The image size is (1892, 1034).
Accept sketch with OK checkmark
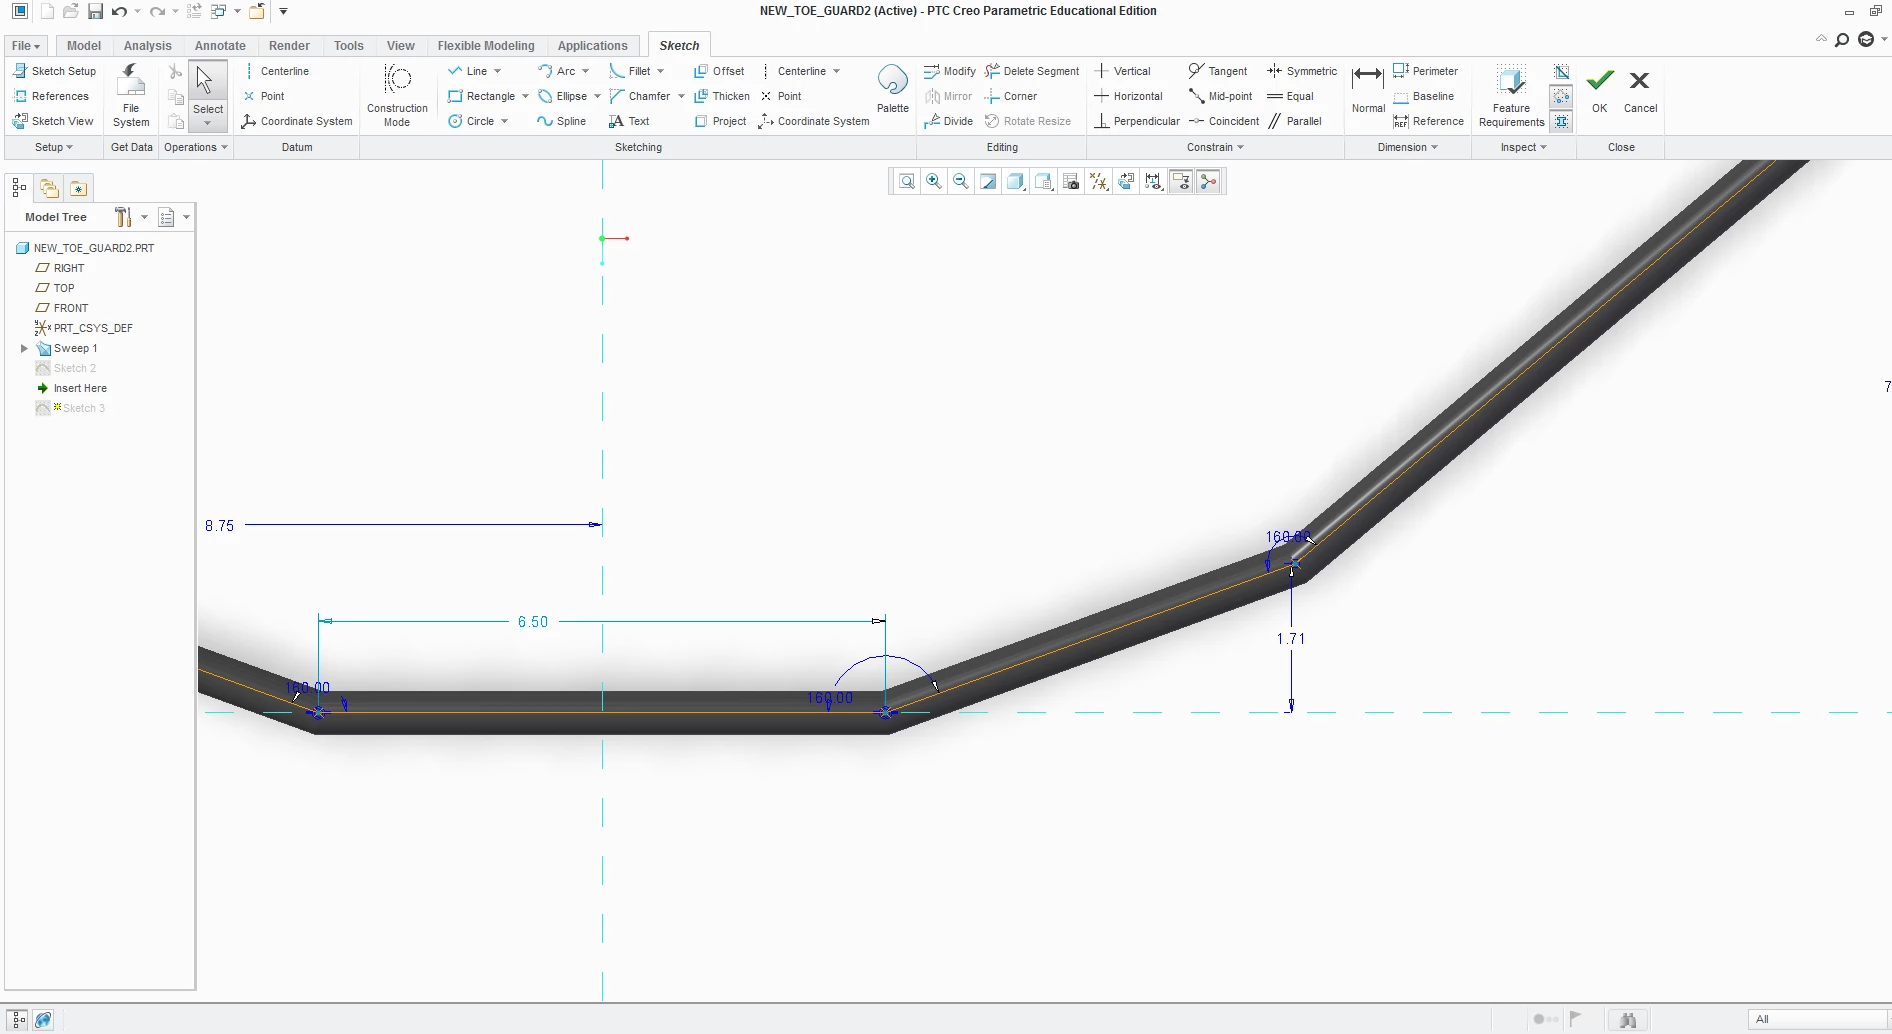point(1600,90)
